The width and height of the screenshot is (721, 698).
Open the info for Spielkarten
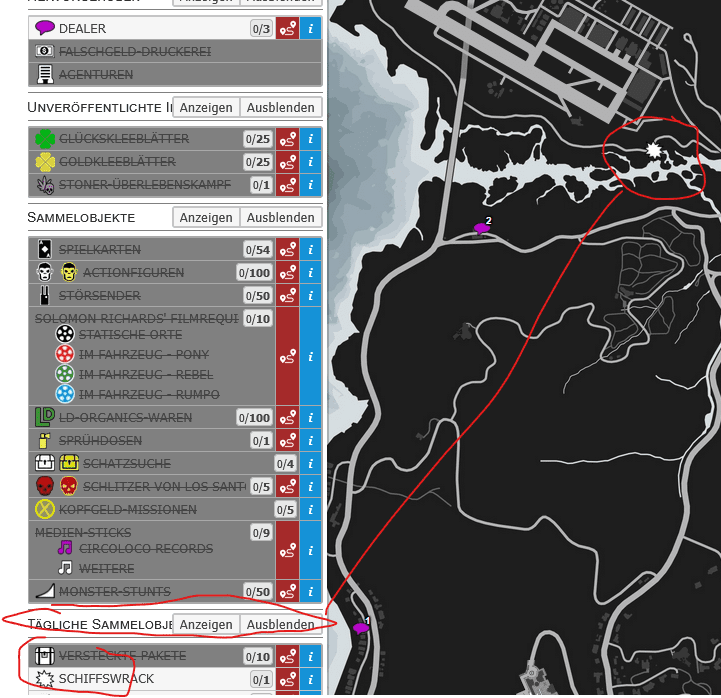pyautogui.click(x=310, y=250)
